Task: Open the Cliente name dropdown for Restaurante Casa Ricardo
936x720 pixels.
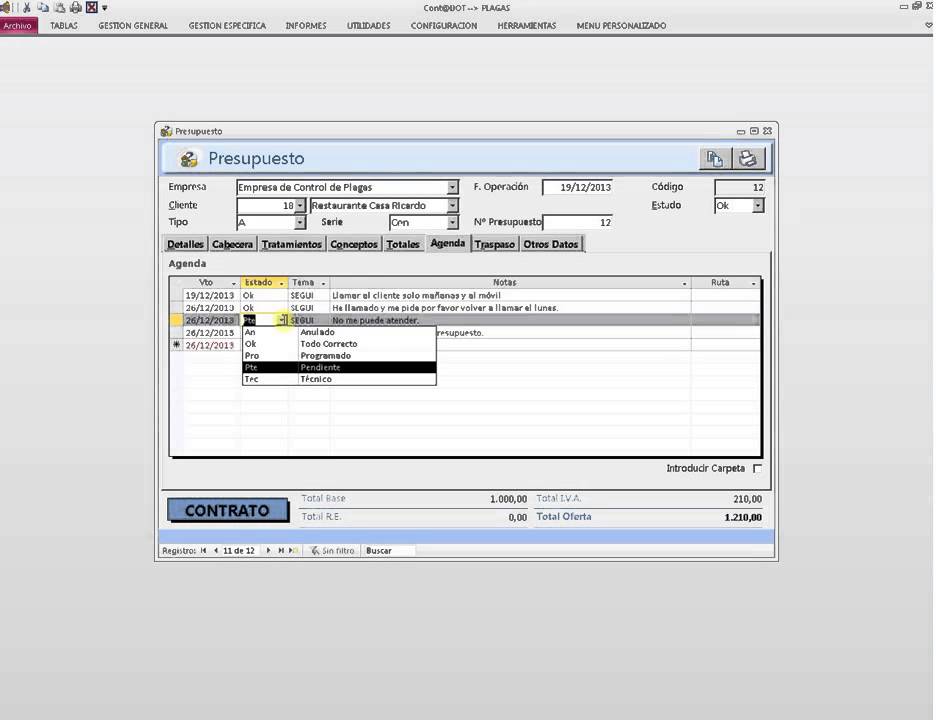Action: pyautogui.click(x=452, y=205)
